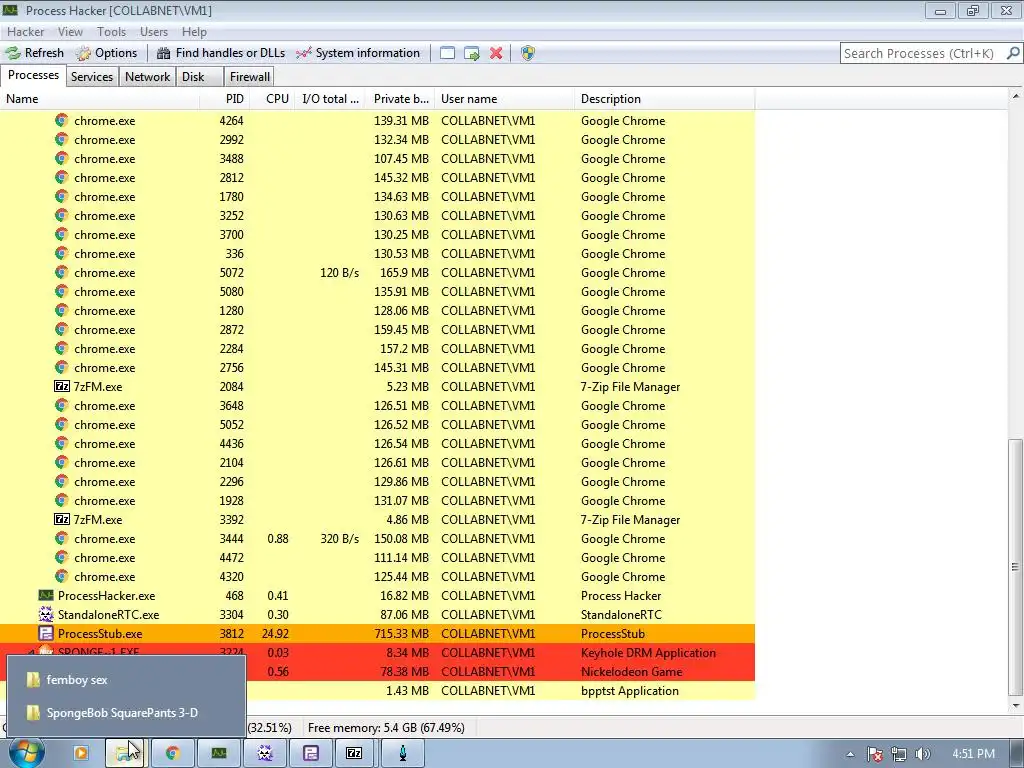
Task: Switch to 7-Zip taskbar icon
Action: pos(355,753)
